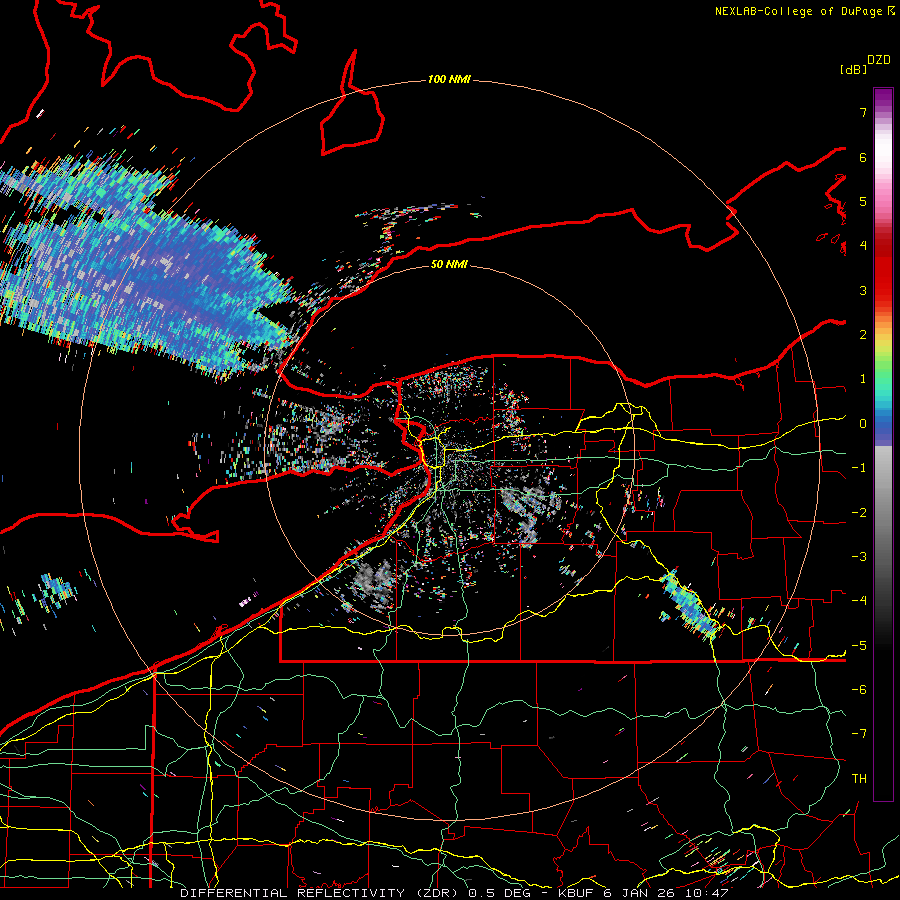900x900 pixels.
Task: Click the 6 value on color scale
Action: click(x=863, y=157)
